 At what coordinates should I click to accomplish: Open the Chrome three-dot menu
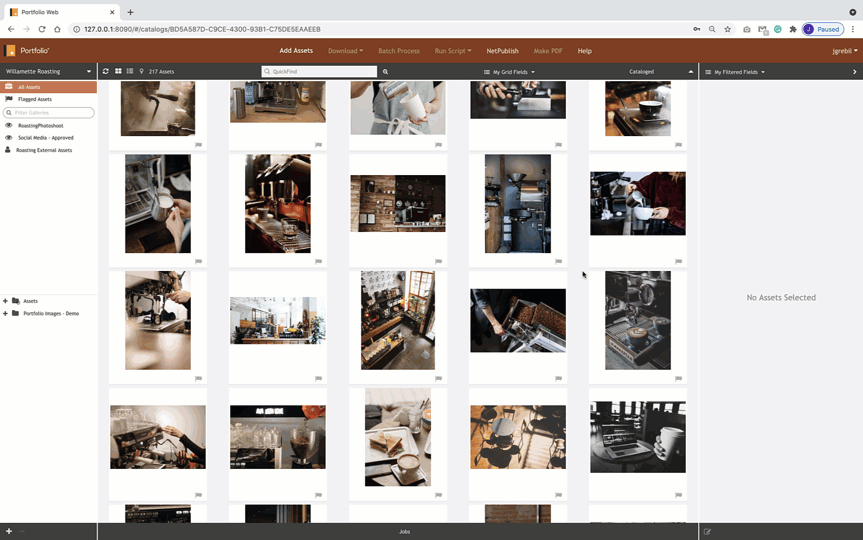[853, 29]
